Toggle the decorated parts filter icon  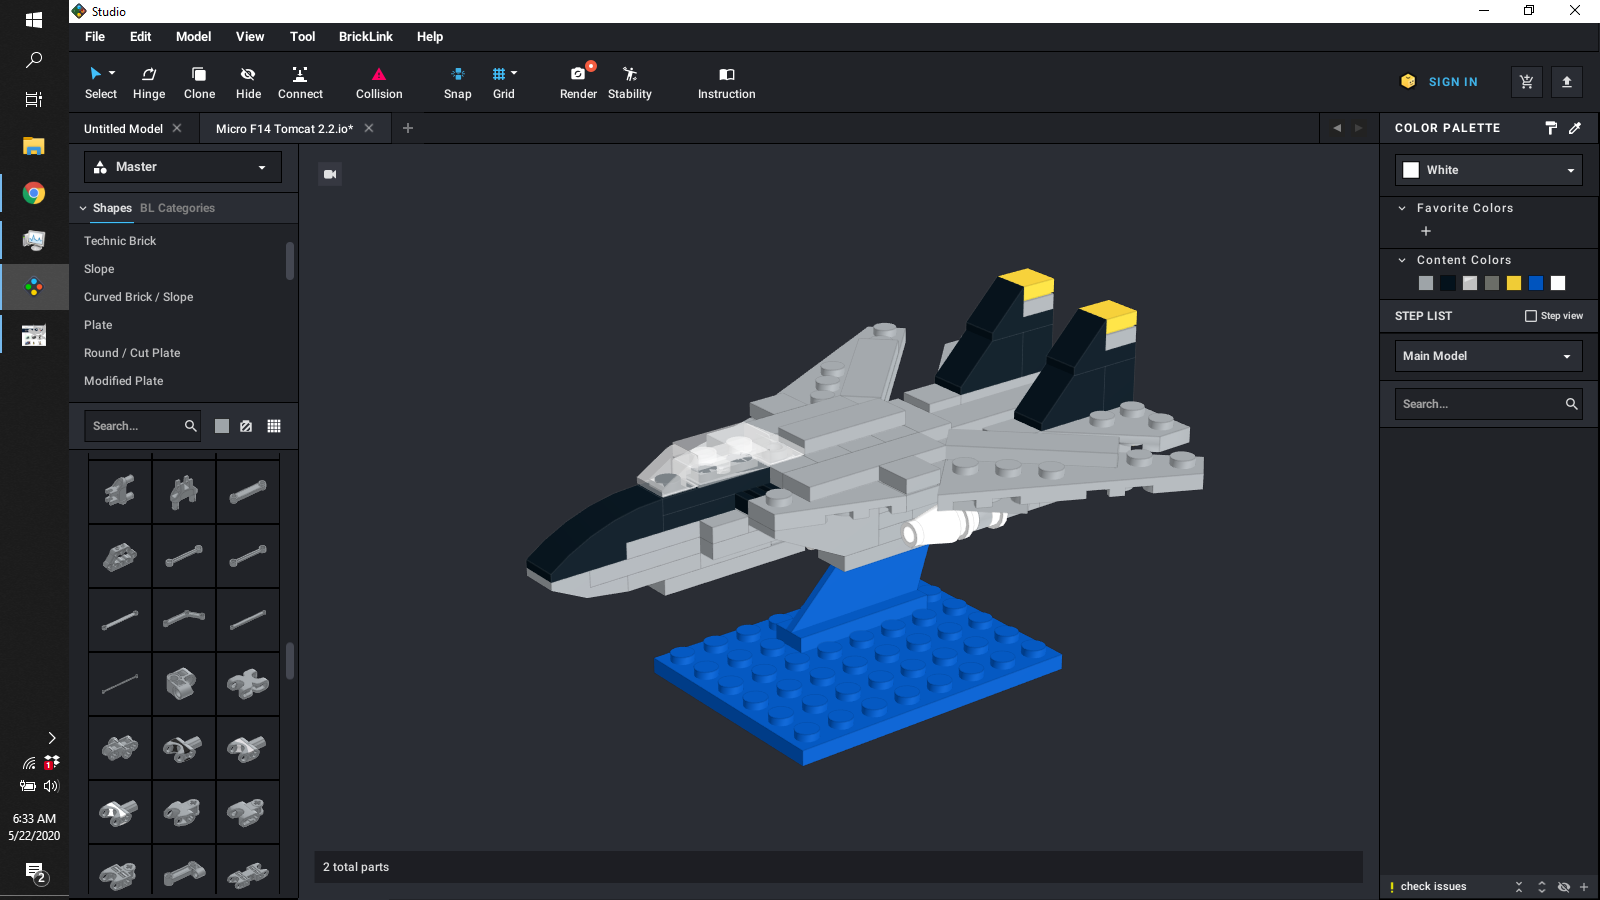(246, 426)
